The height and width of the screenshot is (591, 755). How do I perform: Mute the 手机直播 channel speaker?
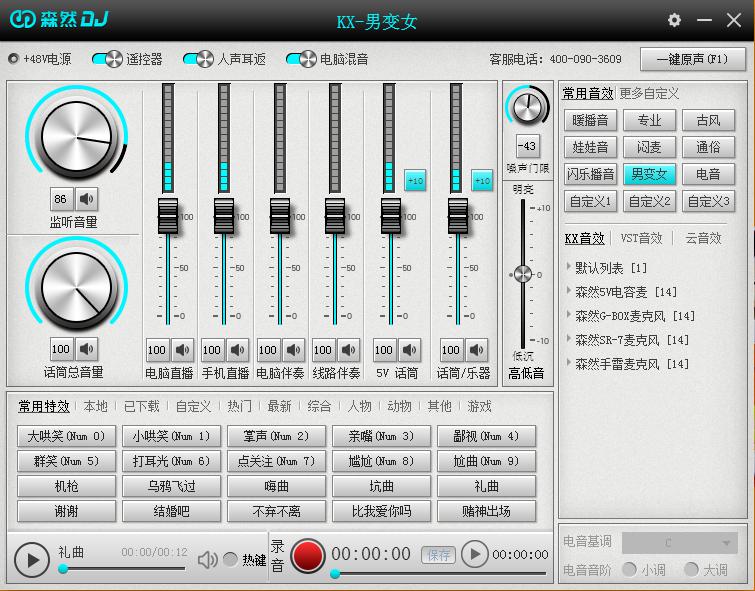238,350
